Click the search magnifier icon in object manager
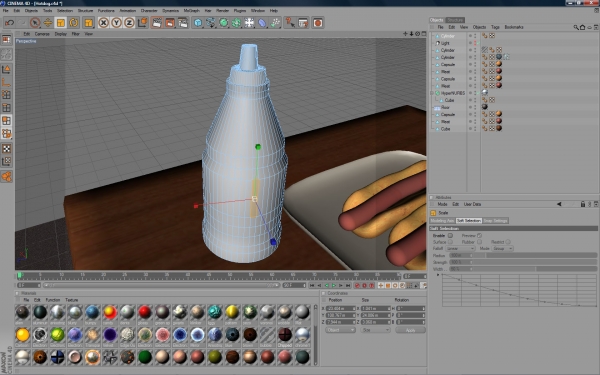The image size is (600, 375). click(x=576, y=27)
